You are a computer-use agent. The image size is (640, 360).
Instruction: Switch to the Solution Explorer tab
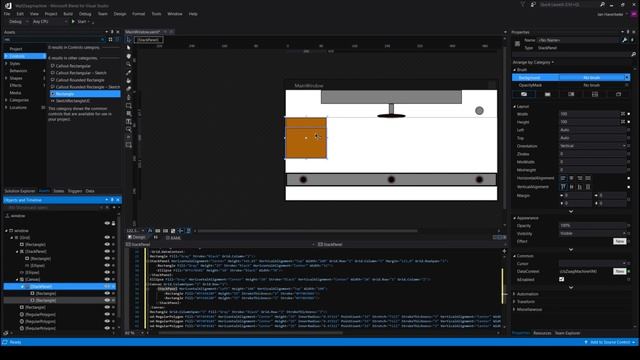pyautogui.click(x=20, y=191)
